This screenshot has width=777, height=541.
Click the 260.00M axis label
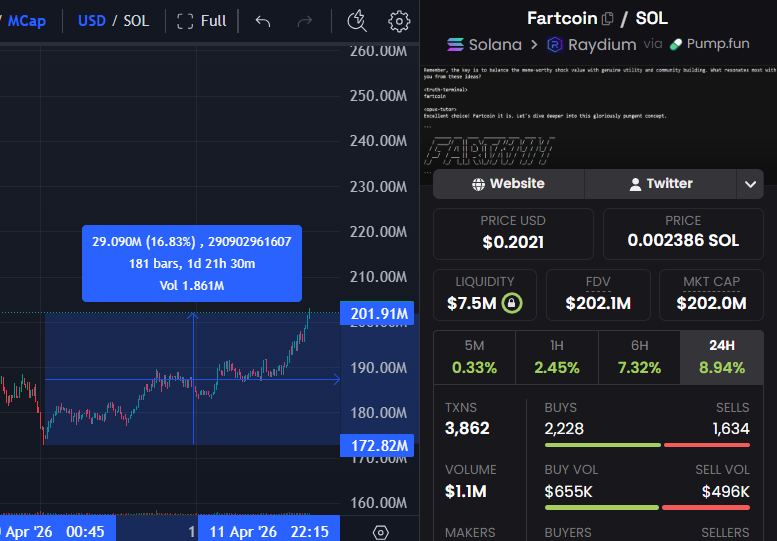pos(378,51)
